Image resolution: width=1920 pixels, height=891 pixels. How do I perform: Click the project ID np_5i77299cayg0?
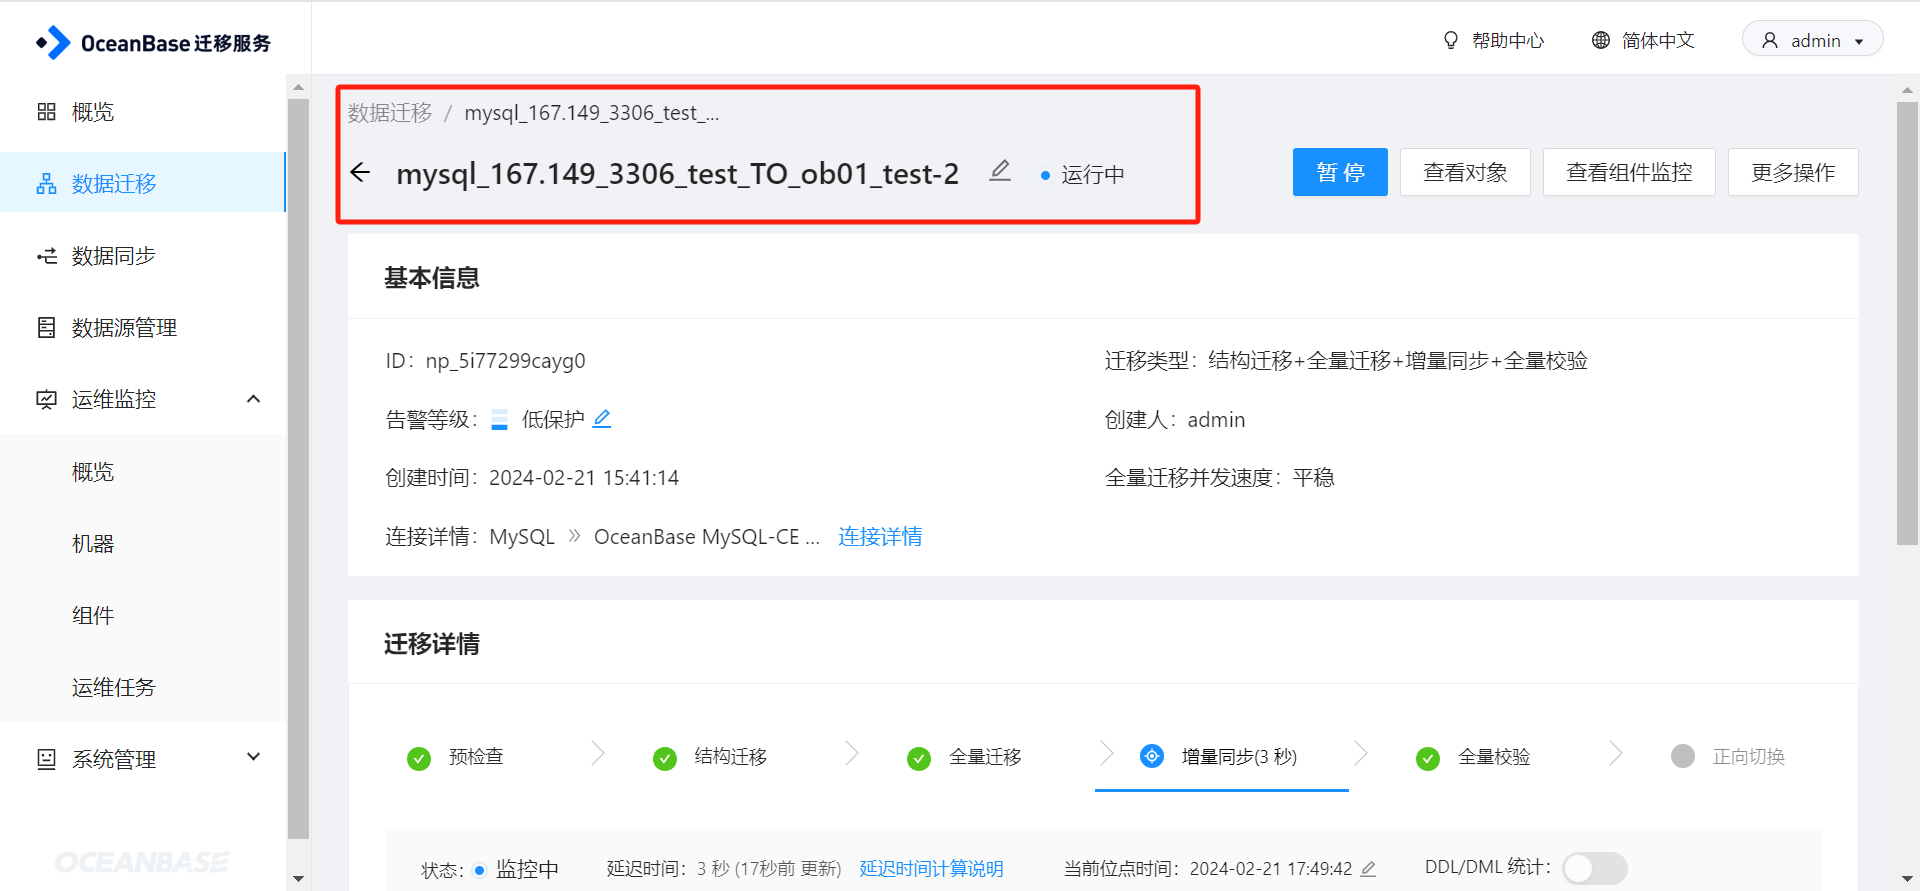coord(505,361)
